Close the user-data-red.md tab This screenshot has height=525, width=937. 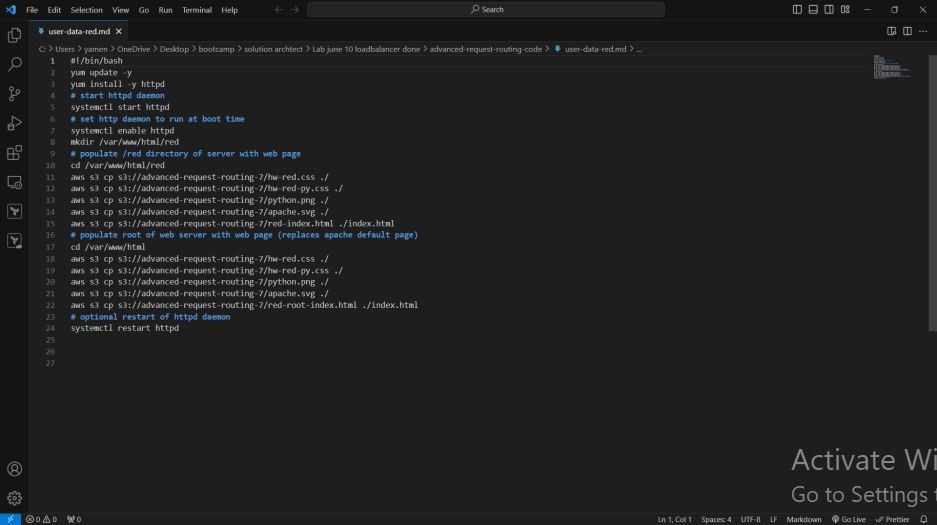[118, 31]
